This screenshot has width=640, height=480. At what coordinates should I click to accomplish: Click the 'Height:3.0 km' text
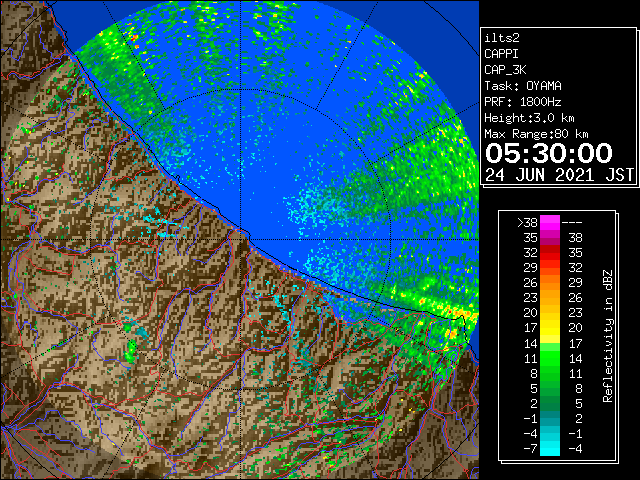pyautogui.click(x=529, y=118)
